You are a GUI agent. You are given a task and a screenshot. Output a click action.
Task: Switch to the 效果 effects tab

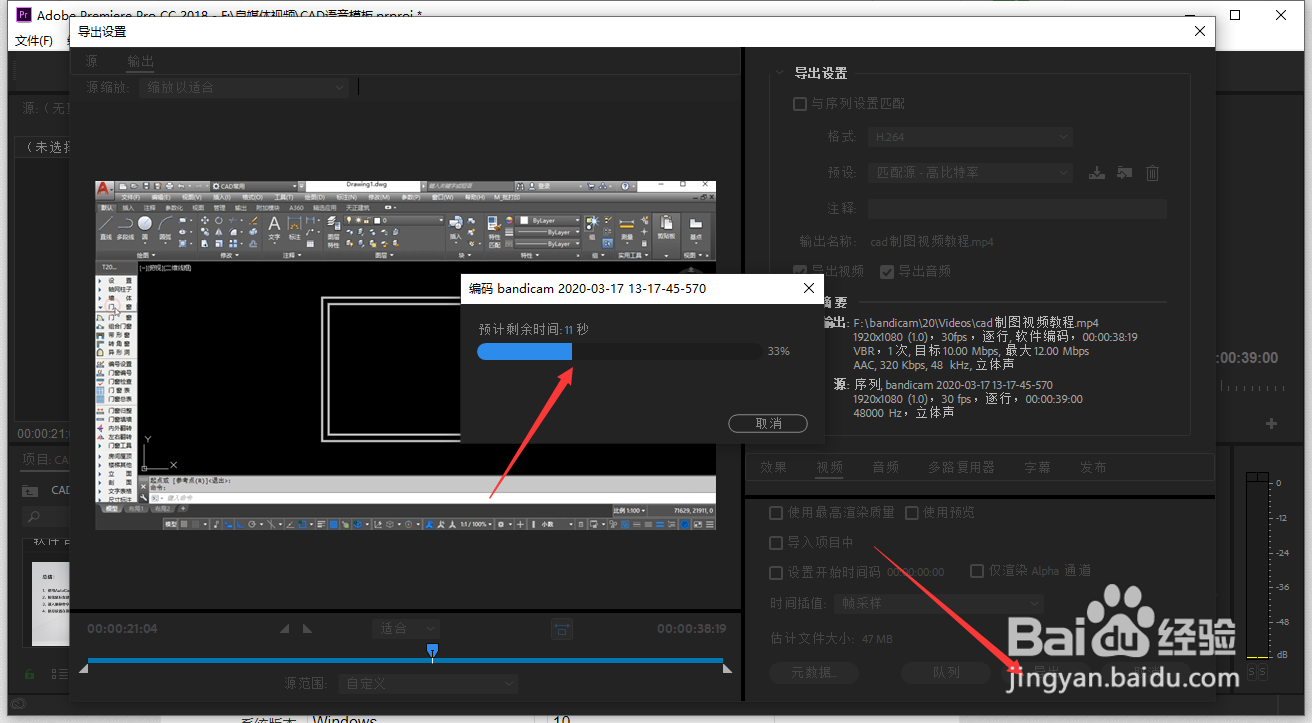click(774, 467)
